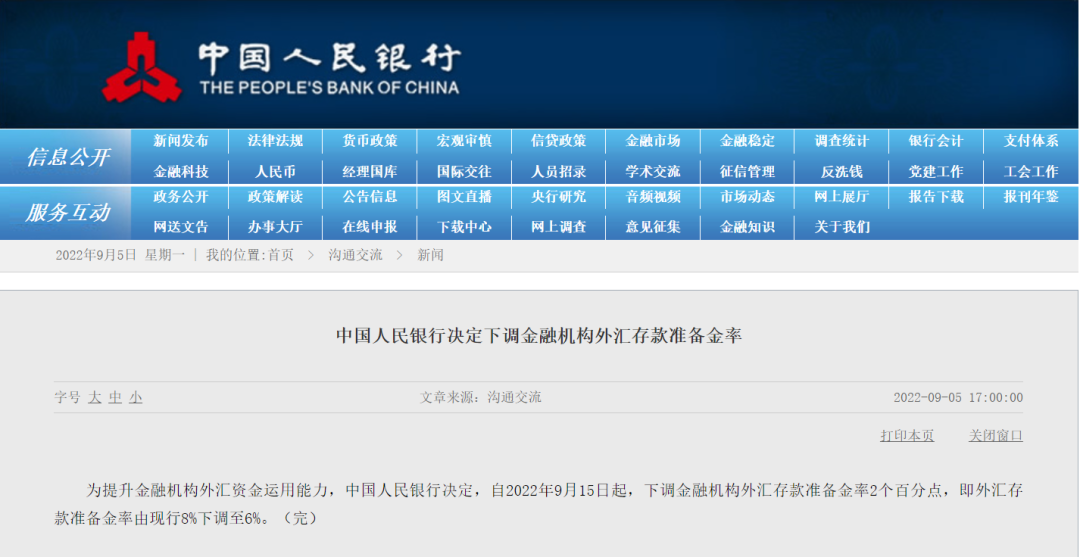Screen dimensions: 1080x557
Task: Open 市场动态 page
Action: pyautogui.click(x=747, y=197)
